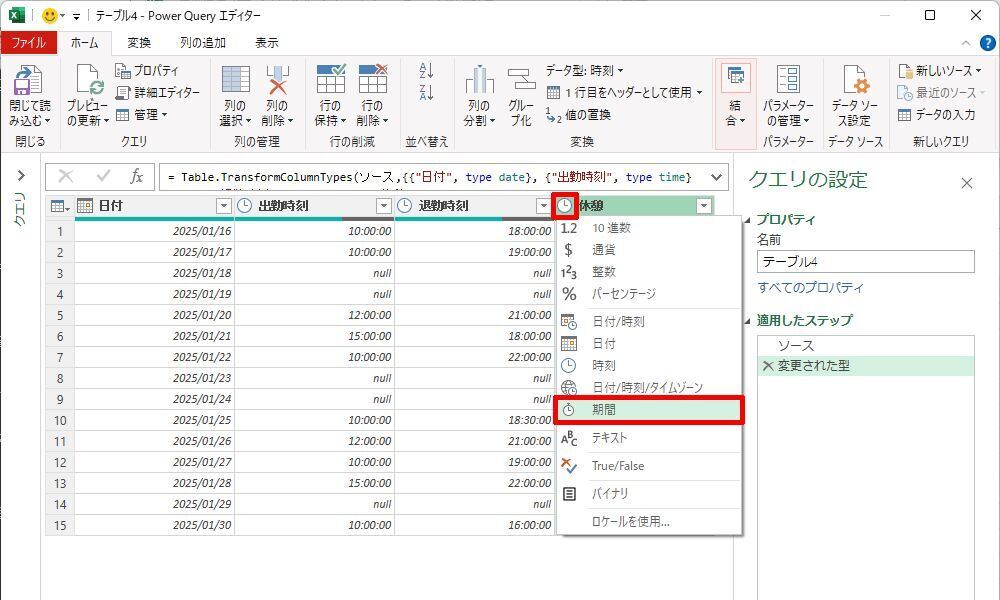Click the 行の削除 (Remove Rows) icon
The image size is (1000, 600).
coord(371,82)
